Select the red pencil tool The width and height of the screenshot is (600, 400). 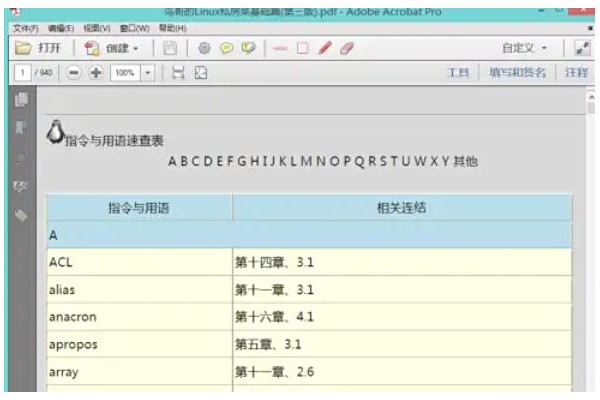(324, 48)
